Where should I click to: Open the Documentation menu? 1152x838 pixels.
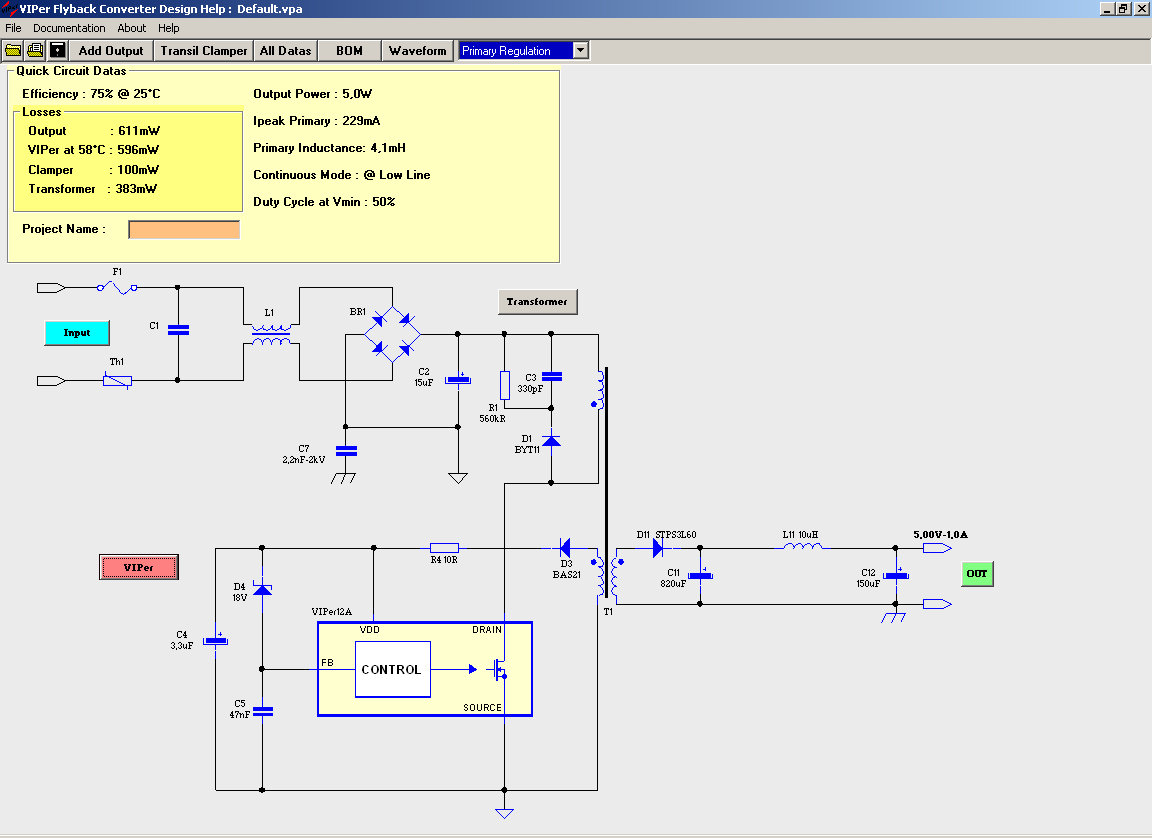click(69, 28)
